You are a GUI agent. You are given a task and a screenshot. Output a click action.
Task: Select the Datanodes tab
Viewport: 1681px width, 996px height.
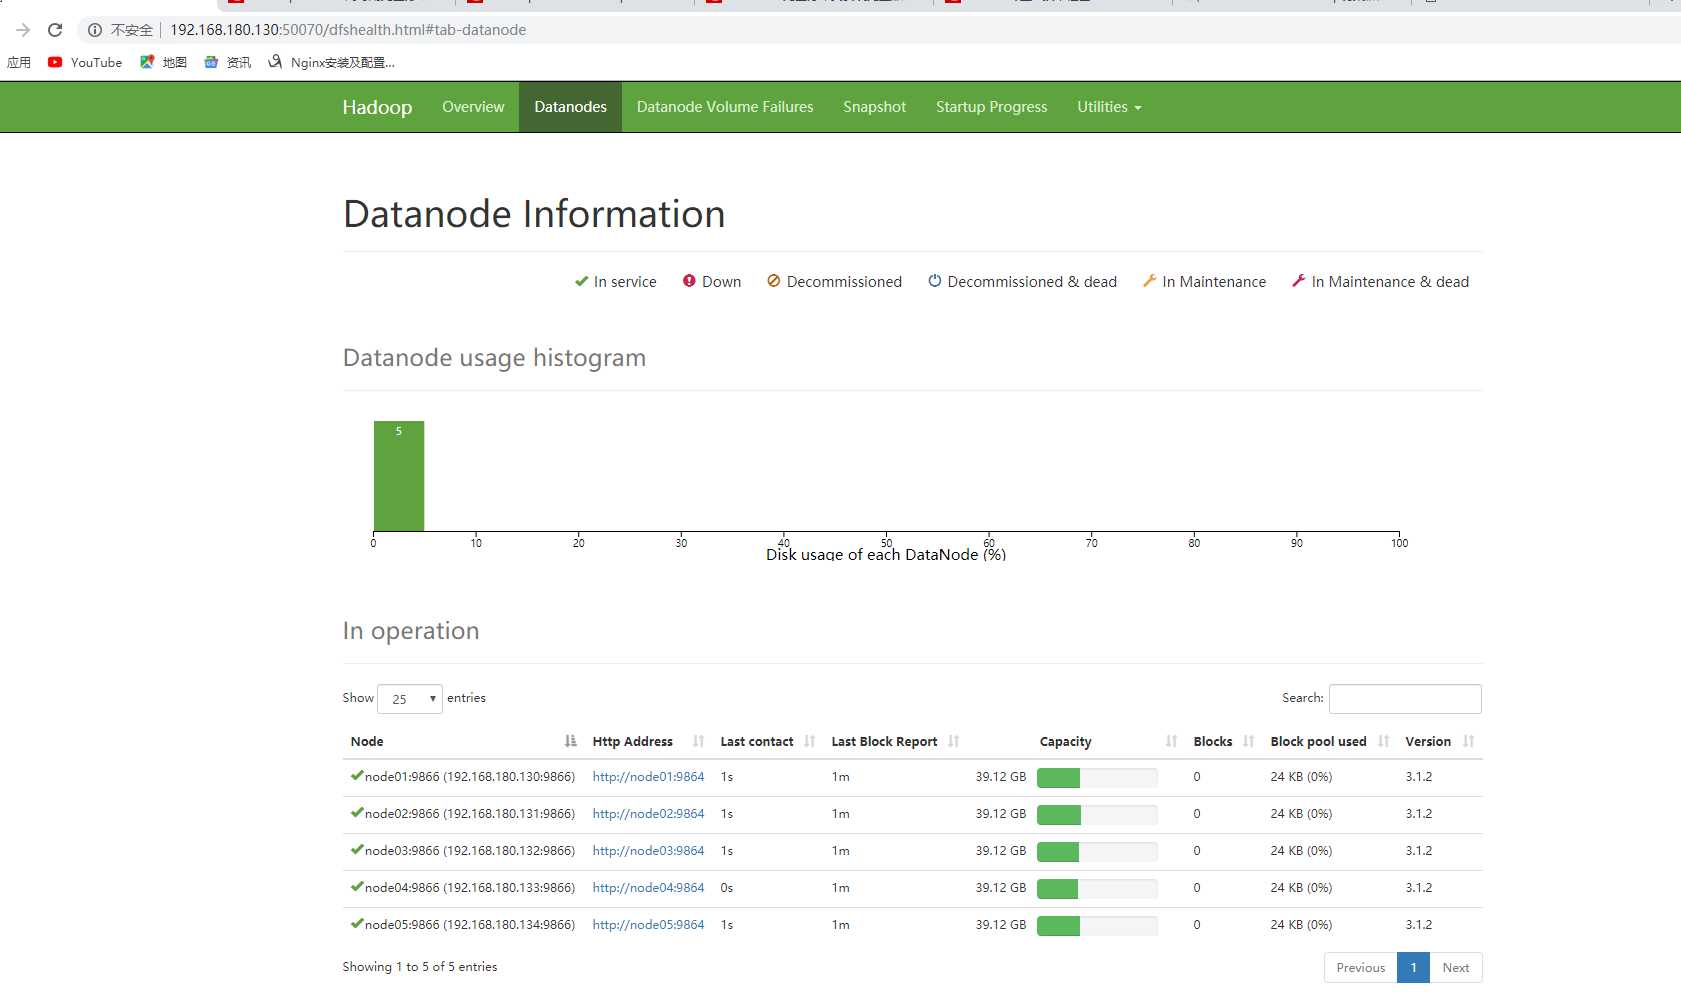coord(570,107)
